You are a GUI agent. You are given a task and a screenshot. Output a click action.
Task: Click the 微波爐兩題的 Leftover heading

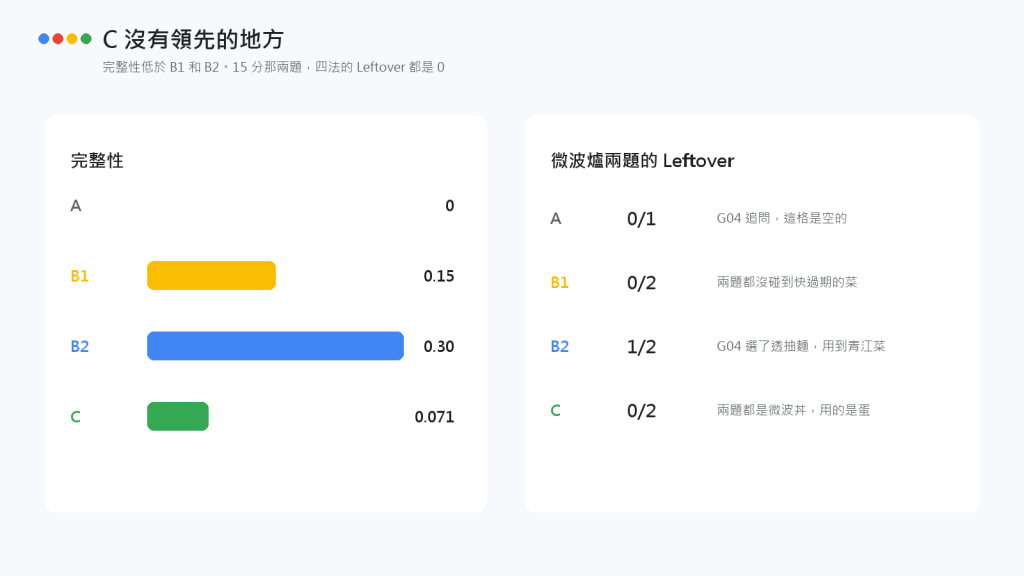[643, 161]
